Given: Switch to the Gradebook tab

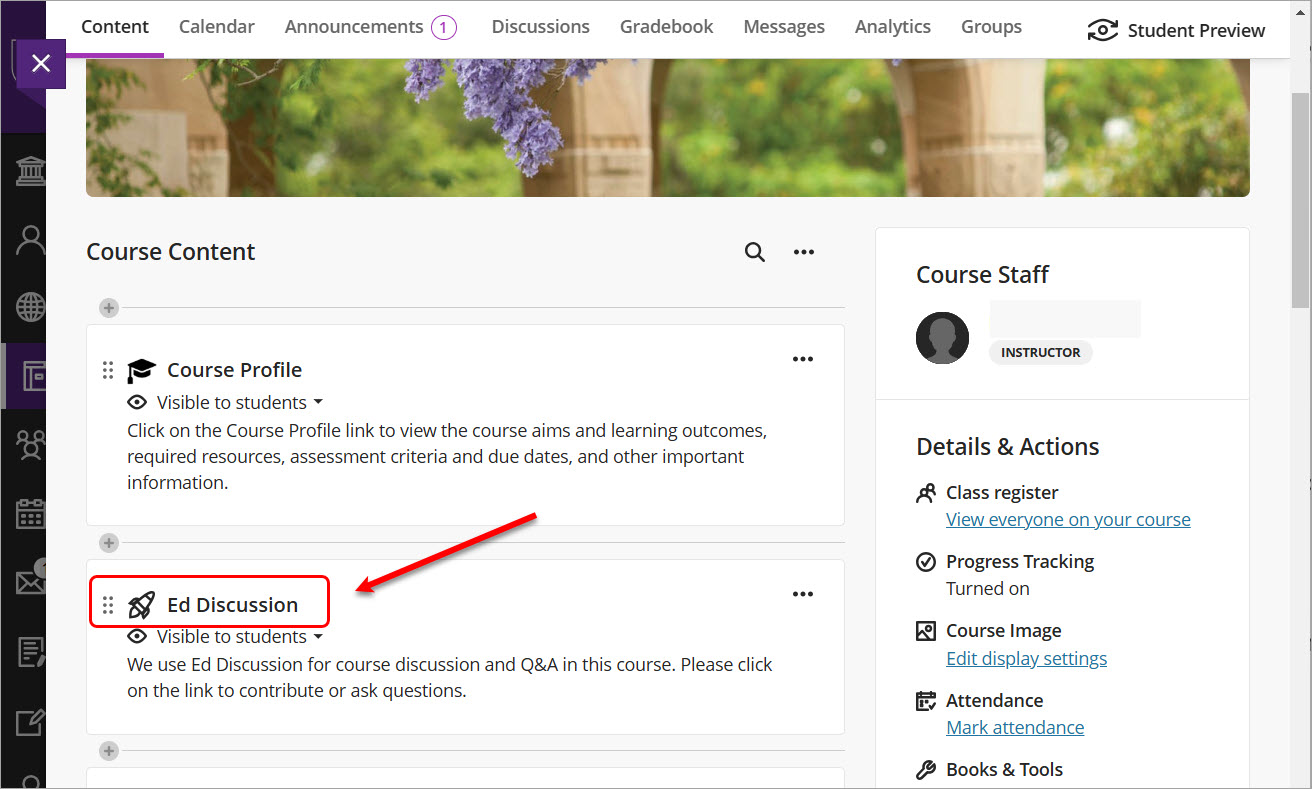Looking at the screenshot, I should pyautogui.click(x=666, y=26).
